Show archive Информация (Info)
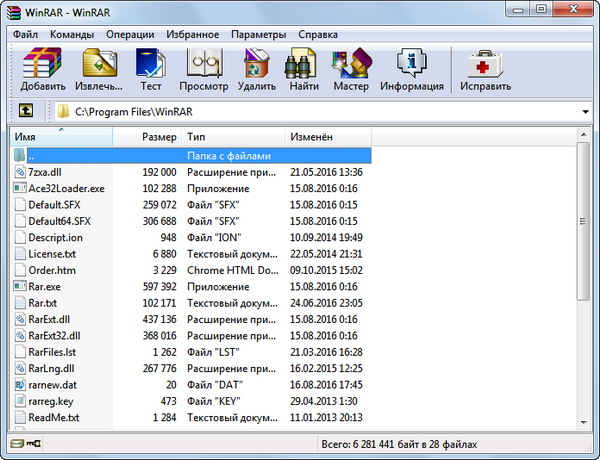This screenshot has height=460, width=600. (411, 68)
